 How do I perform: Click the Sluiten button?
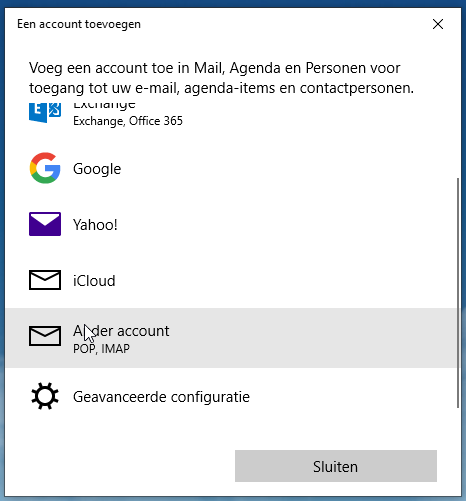(x=336, y=466)
